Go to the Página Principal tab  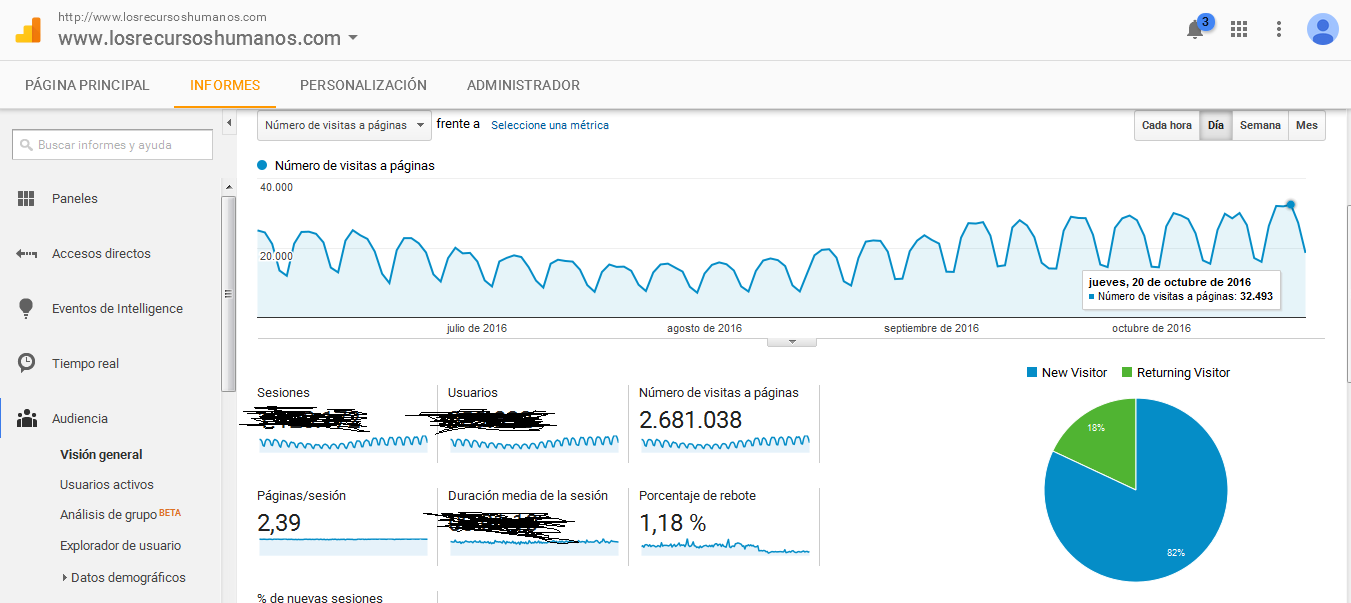pos(87,85)
